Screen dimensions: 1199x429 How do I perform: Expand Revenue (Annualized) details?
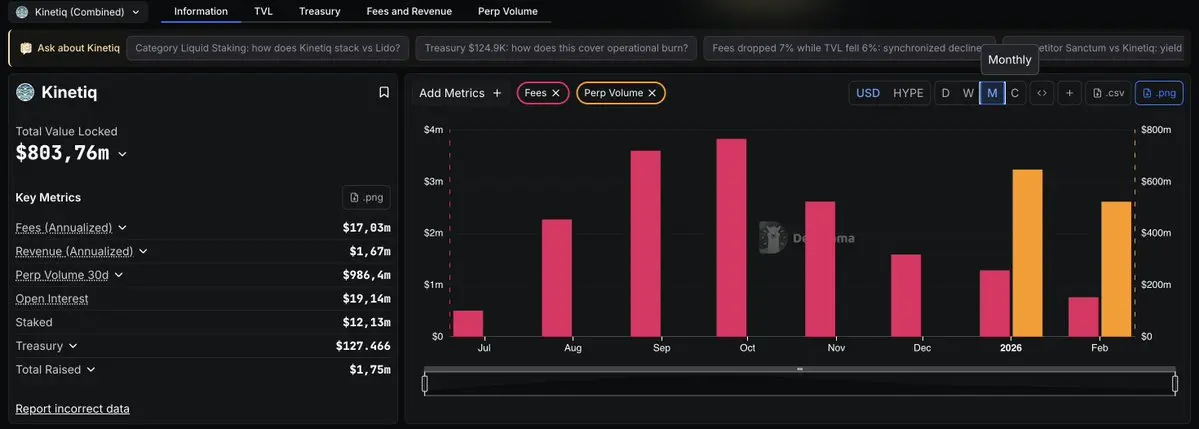143,252
